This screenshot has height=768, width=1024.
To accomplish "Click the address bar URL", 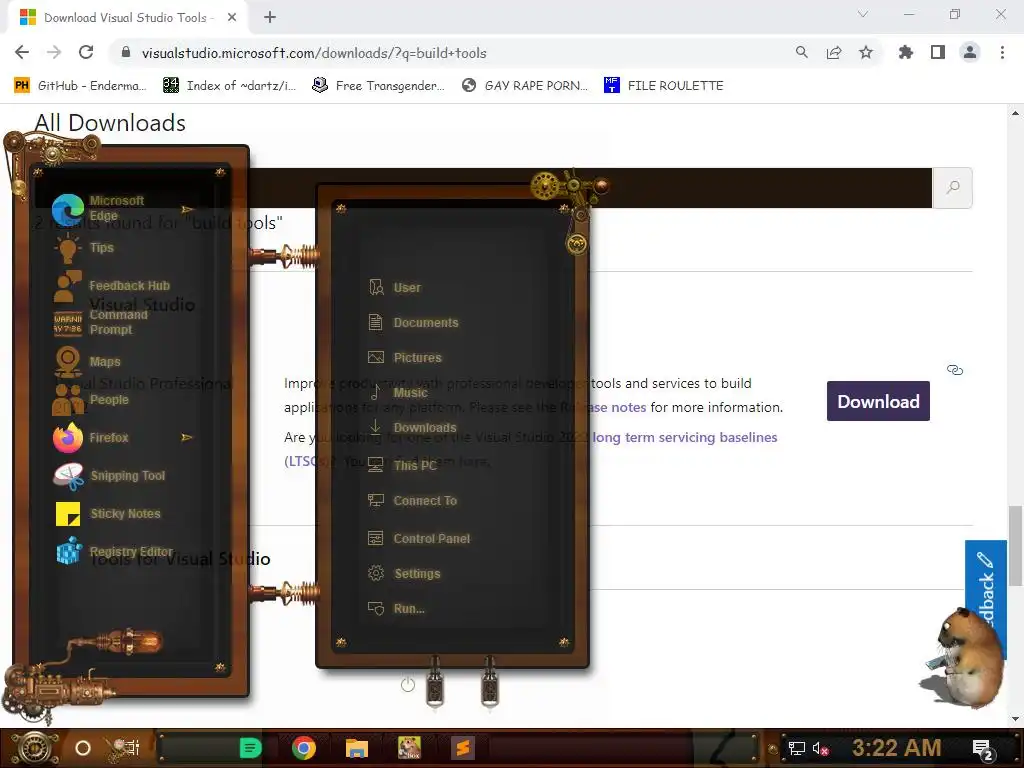I will click(313, 53).
